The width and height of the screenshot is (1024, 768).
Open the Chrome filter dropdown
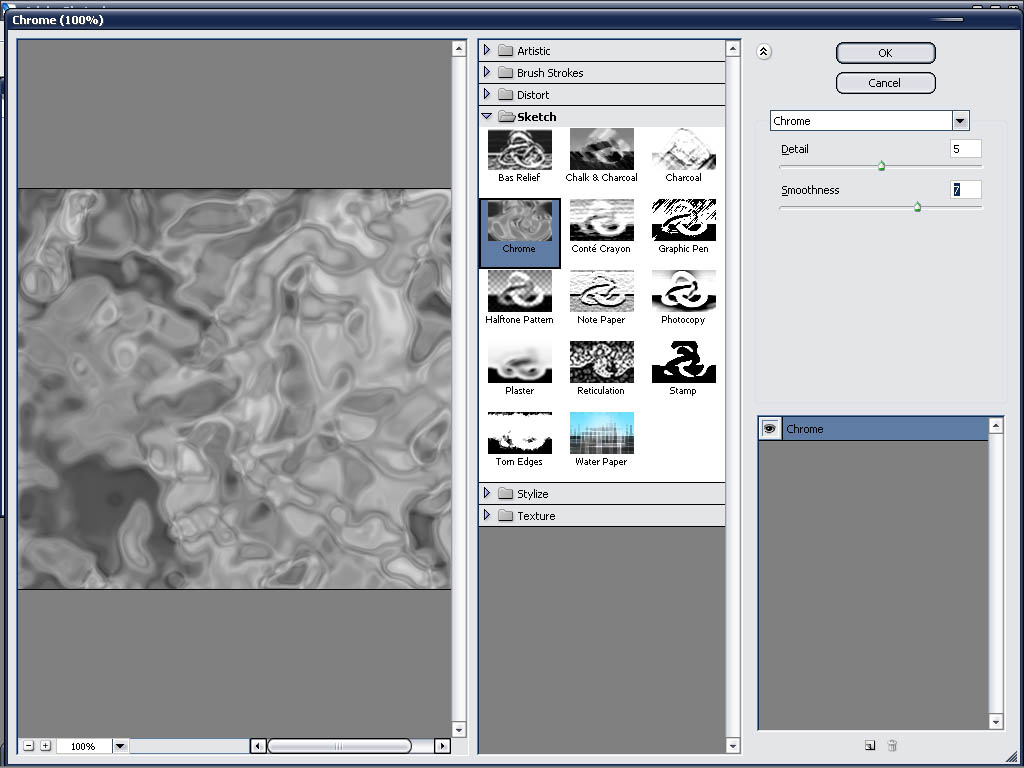pyautogui.click(x=960, y=121)
